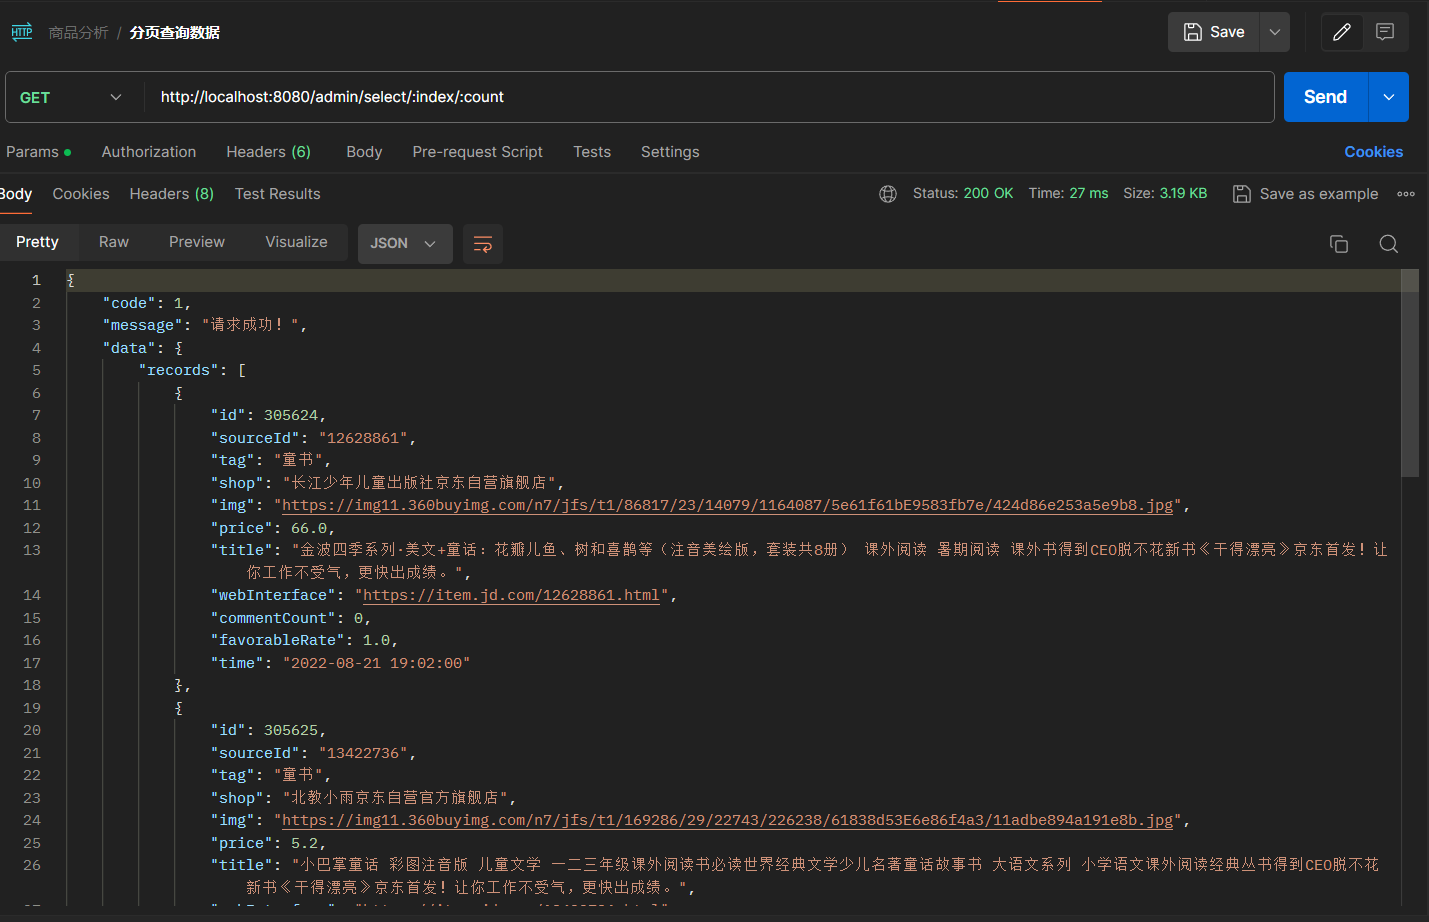Open the Test Results tab

(277, 194)
